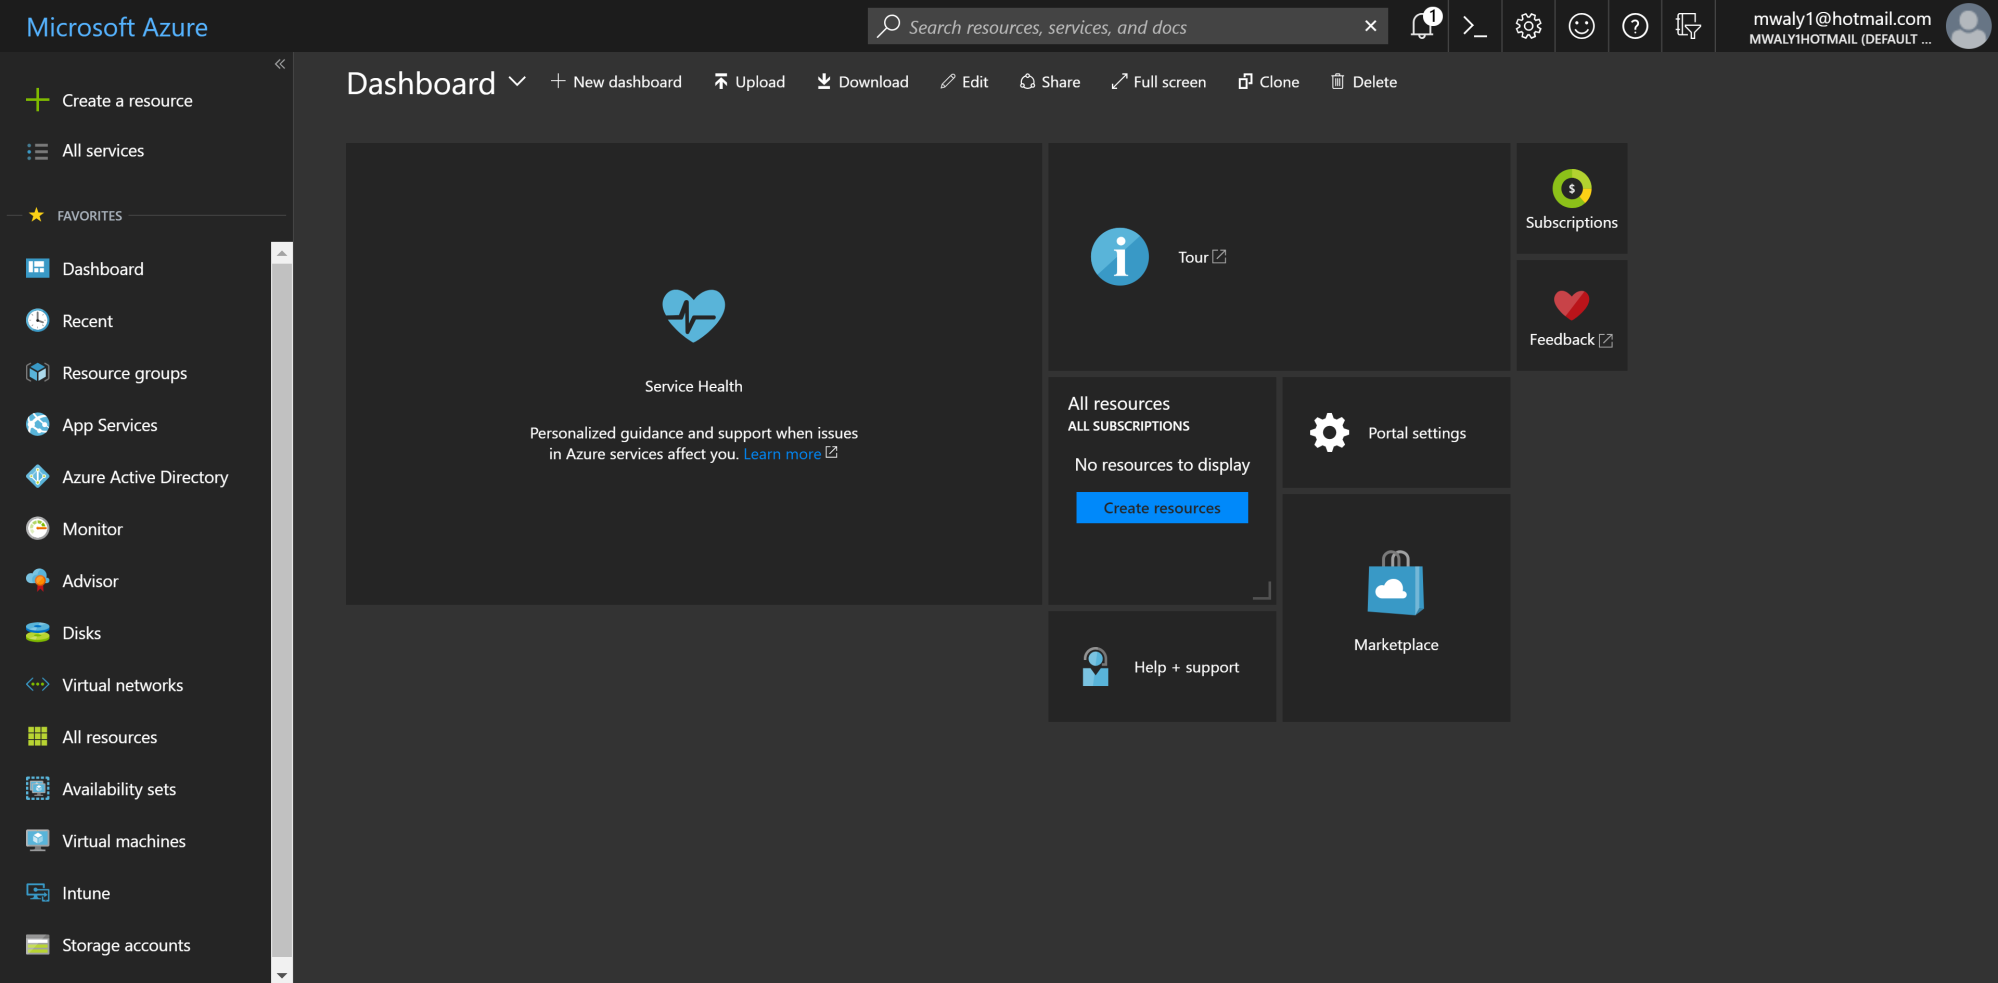Screen dimensions: 1998x983
Task: Launch Cloud Shell from top bar
Action: click(x=1475, y=26)
